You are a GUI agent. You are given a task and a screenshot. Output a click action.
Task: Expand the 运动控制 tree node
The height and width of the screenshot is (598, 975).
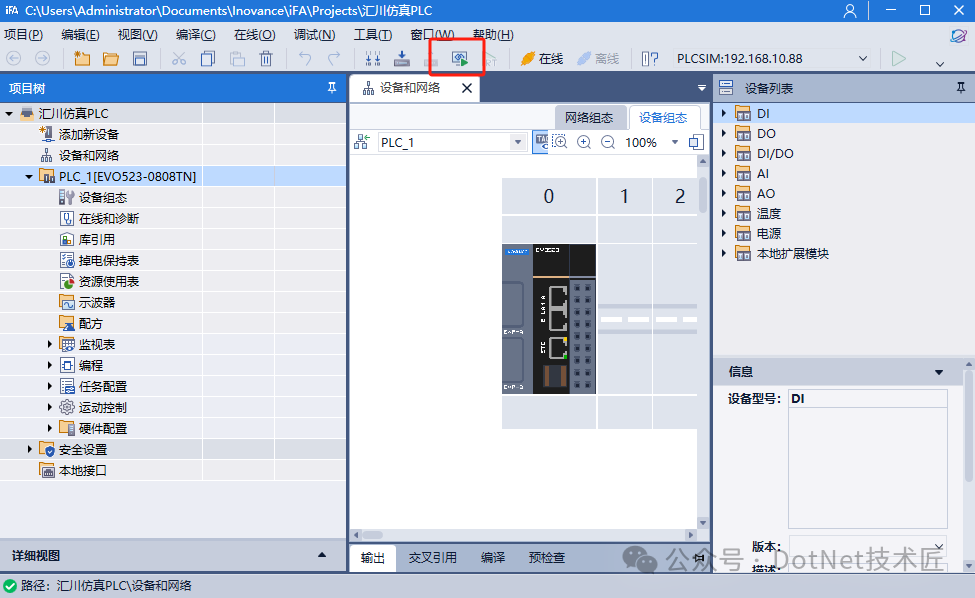(50, 408)
